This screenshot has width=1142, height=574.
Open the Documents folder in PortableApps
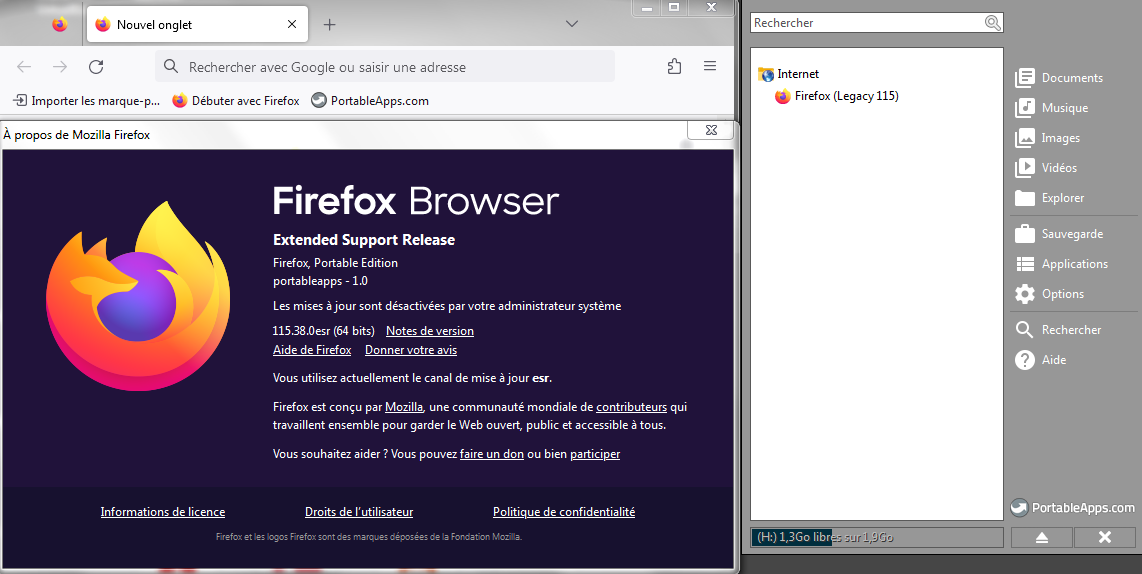1059,78
